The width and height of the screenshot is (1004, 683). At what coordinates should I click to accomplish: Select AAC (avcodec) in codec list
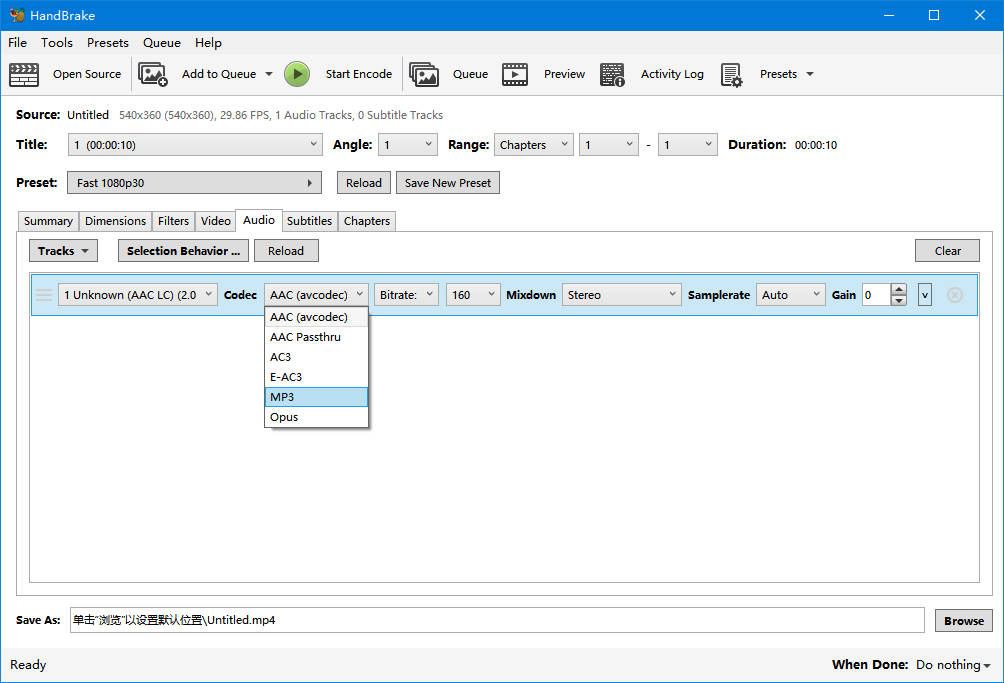pyautogui.click(x=316, y=317)
